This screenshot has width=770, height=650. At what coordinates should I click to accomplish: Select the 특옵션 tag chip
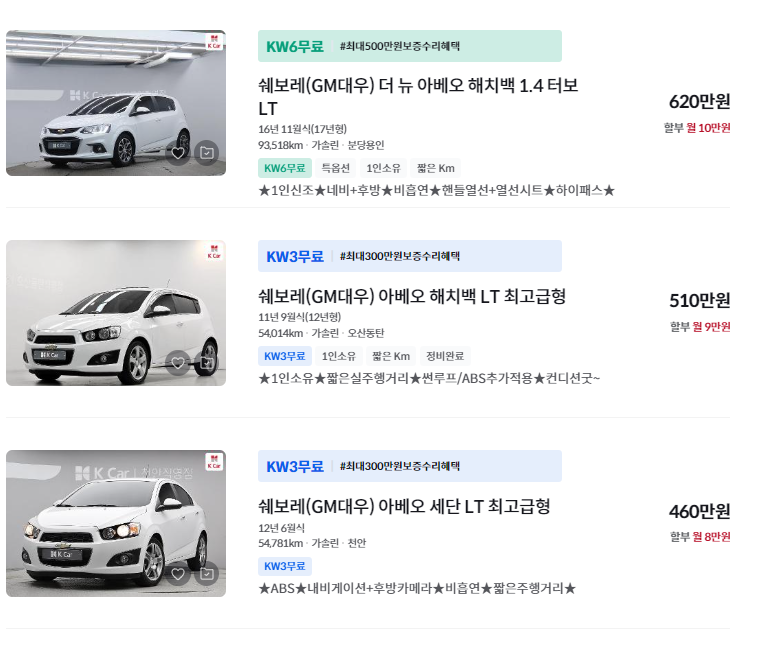pos(335,168)
